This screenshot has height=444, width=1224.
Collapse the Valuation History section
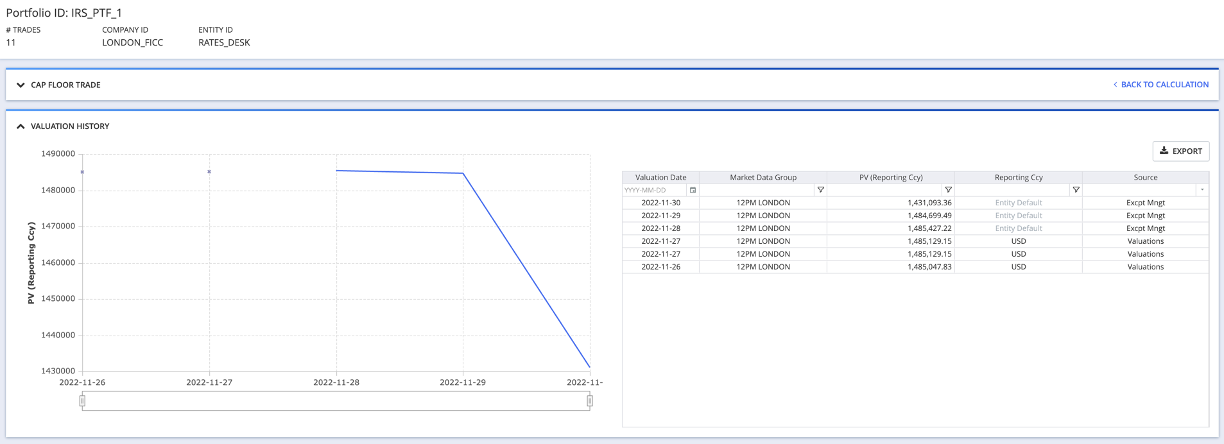point(20,127)
